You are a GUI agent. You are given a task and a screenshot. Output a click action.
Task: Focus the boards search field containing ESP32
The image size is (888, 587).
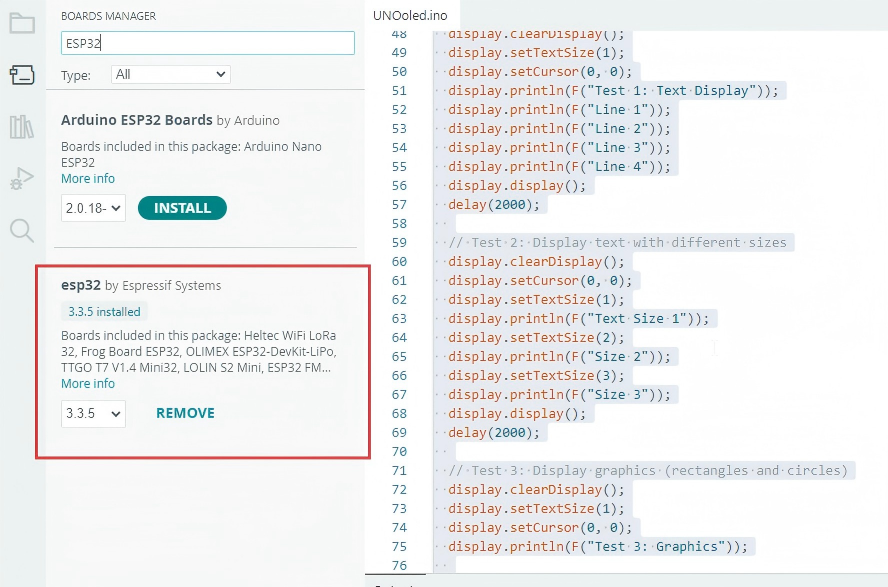[207, 43]
